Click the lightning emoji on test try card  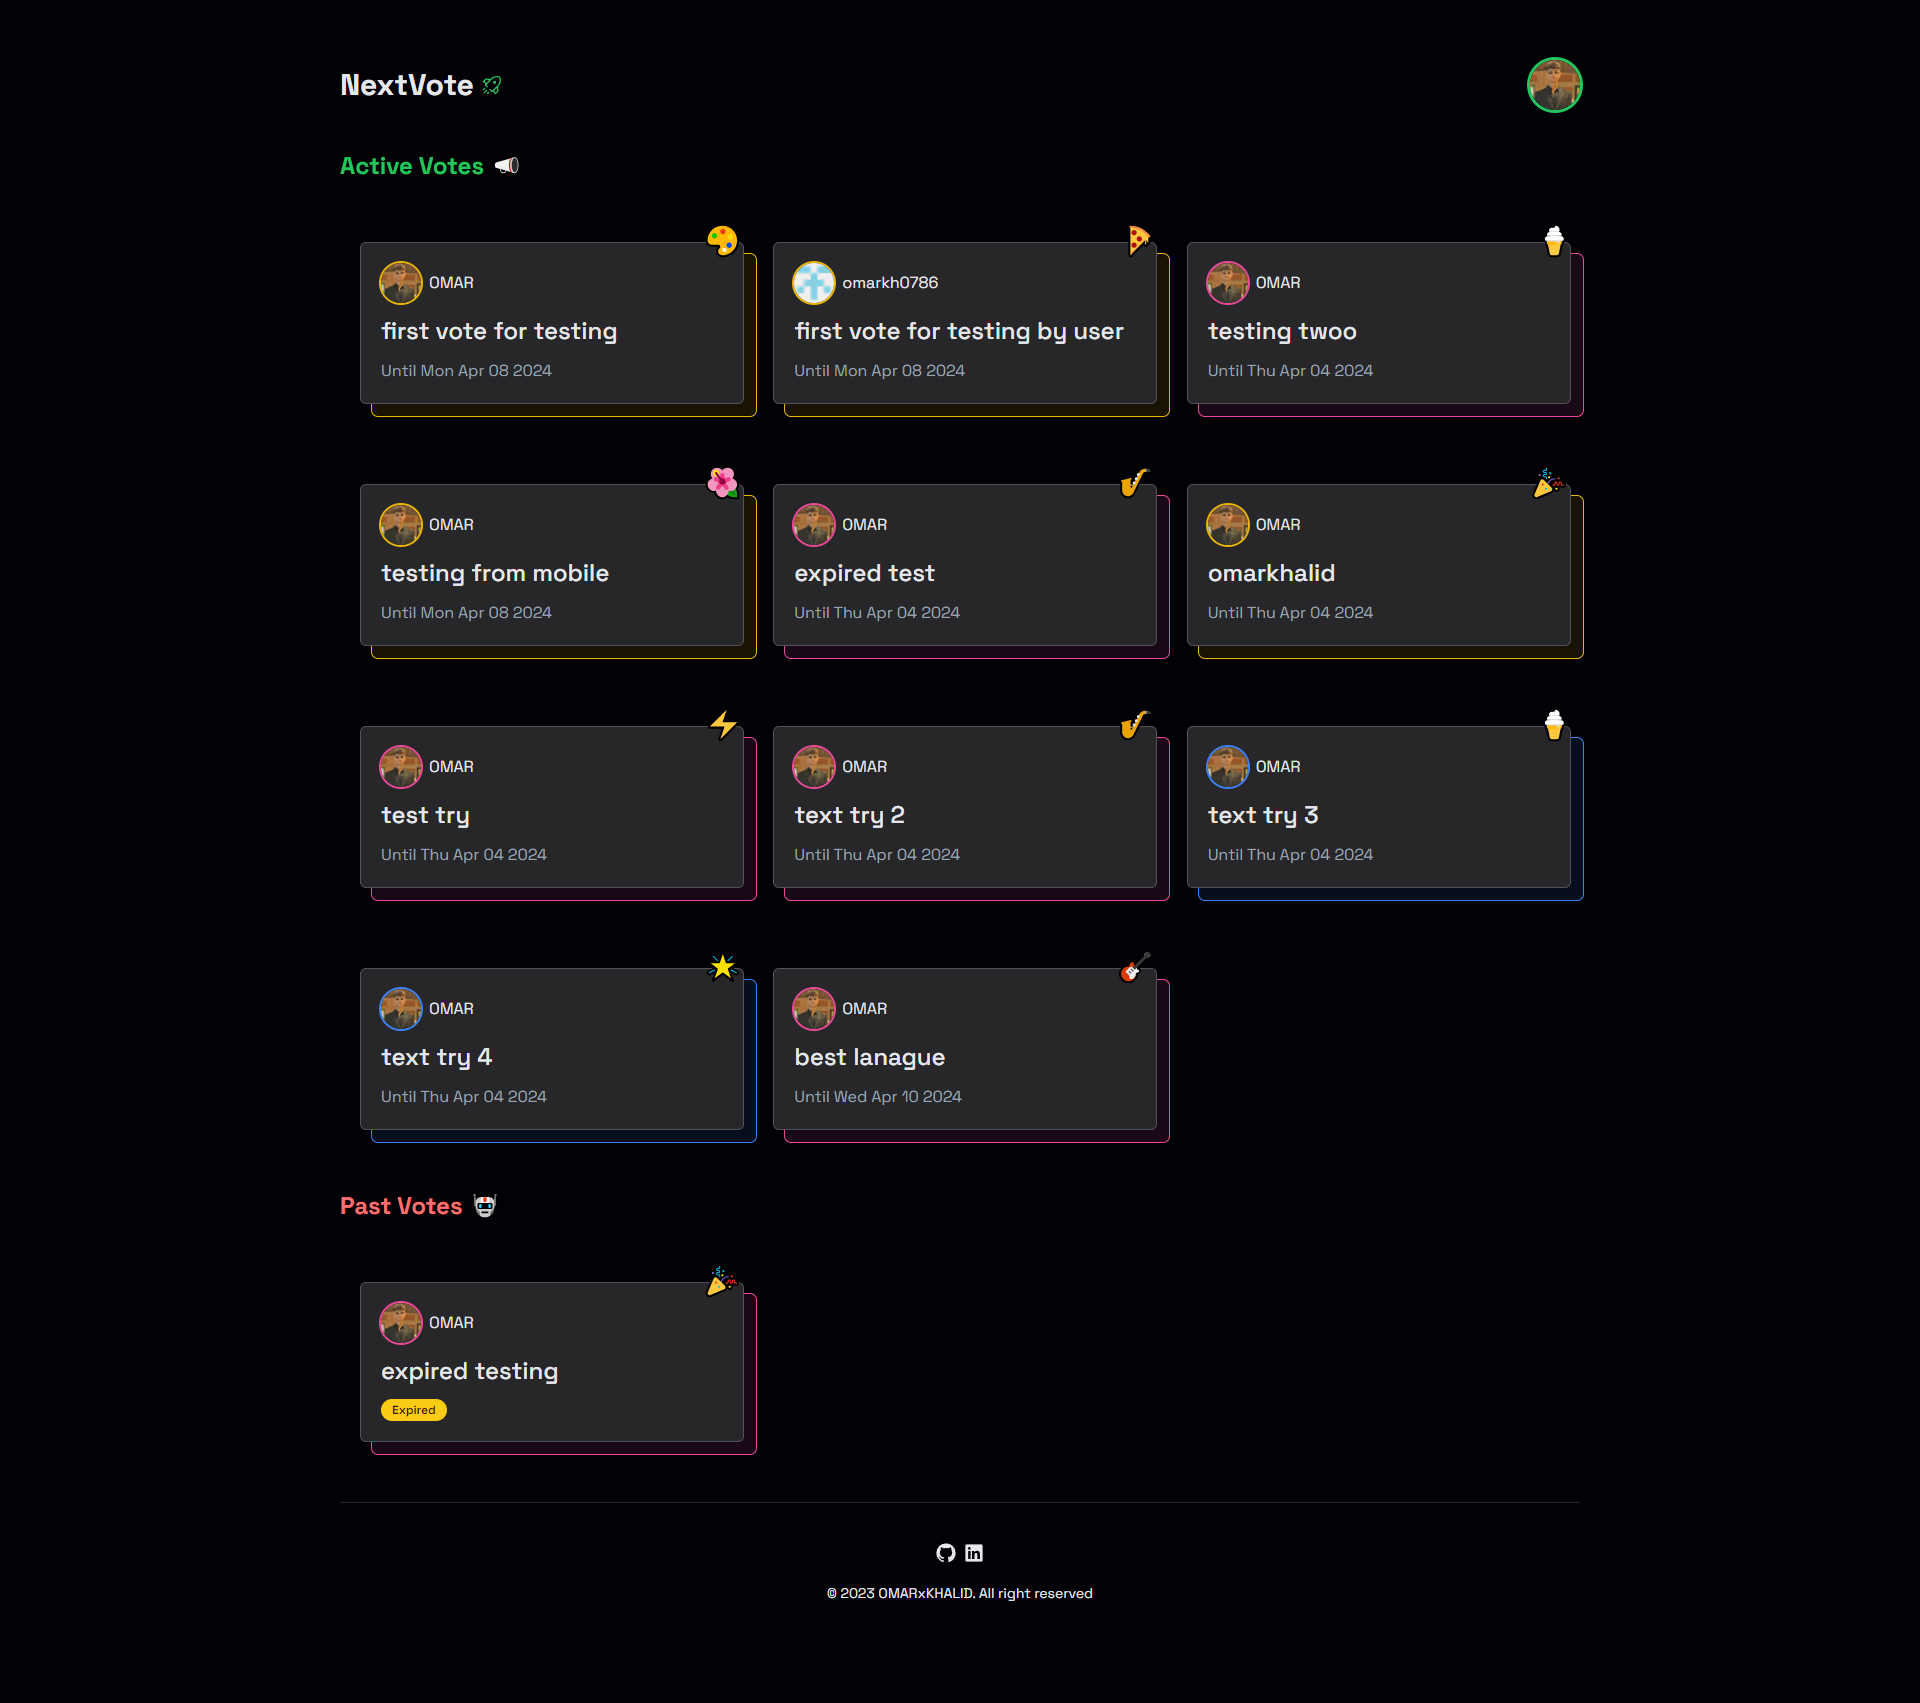pos(723,724)
